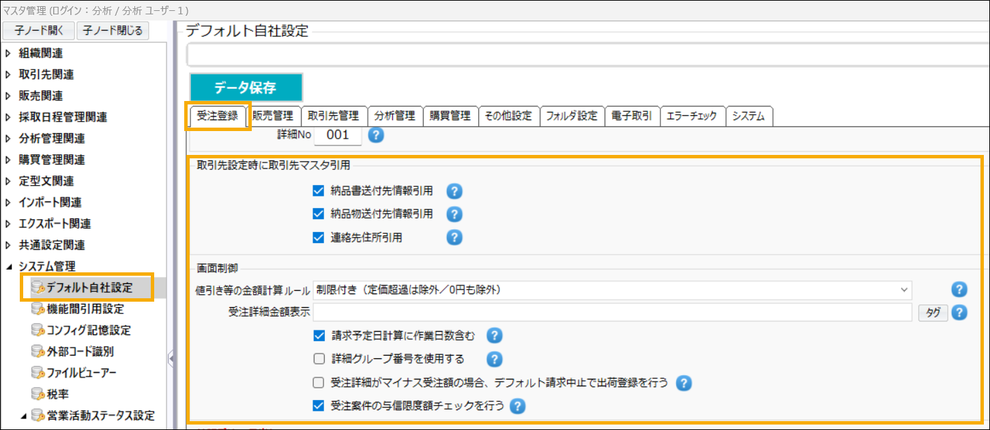
Task: Select 機能間引用設定 in the tree
Action: (85, 309)
